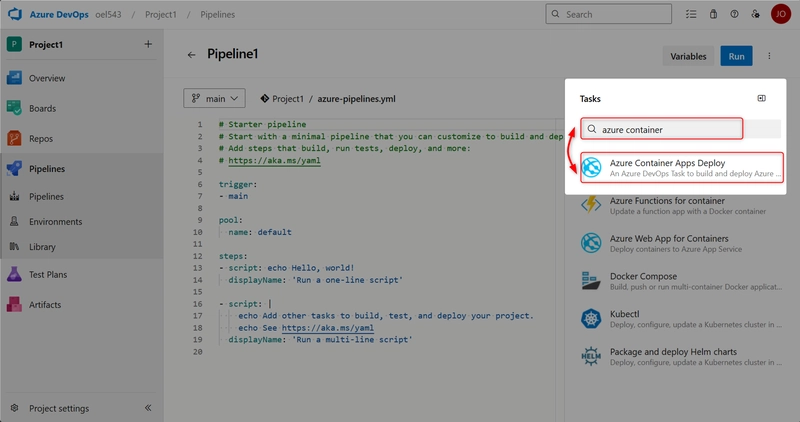800x422 pixels.
Task: Click the Variables button
Action: pyautogui.click(x=688, y=56)
